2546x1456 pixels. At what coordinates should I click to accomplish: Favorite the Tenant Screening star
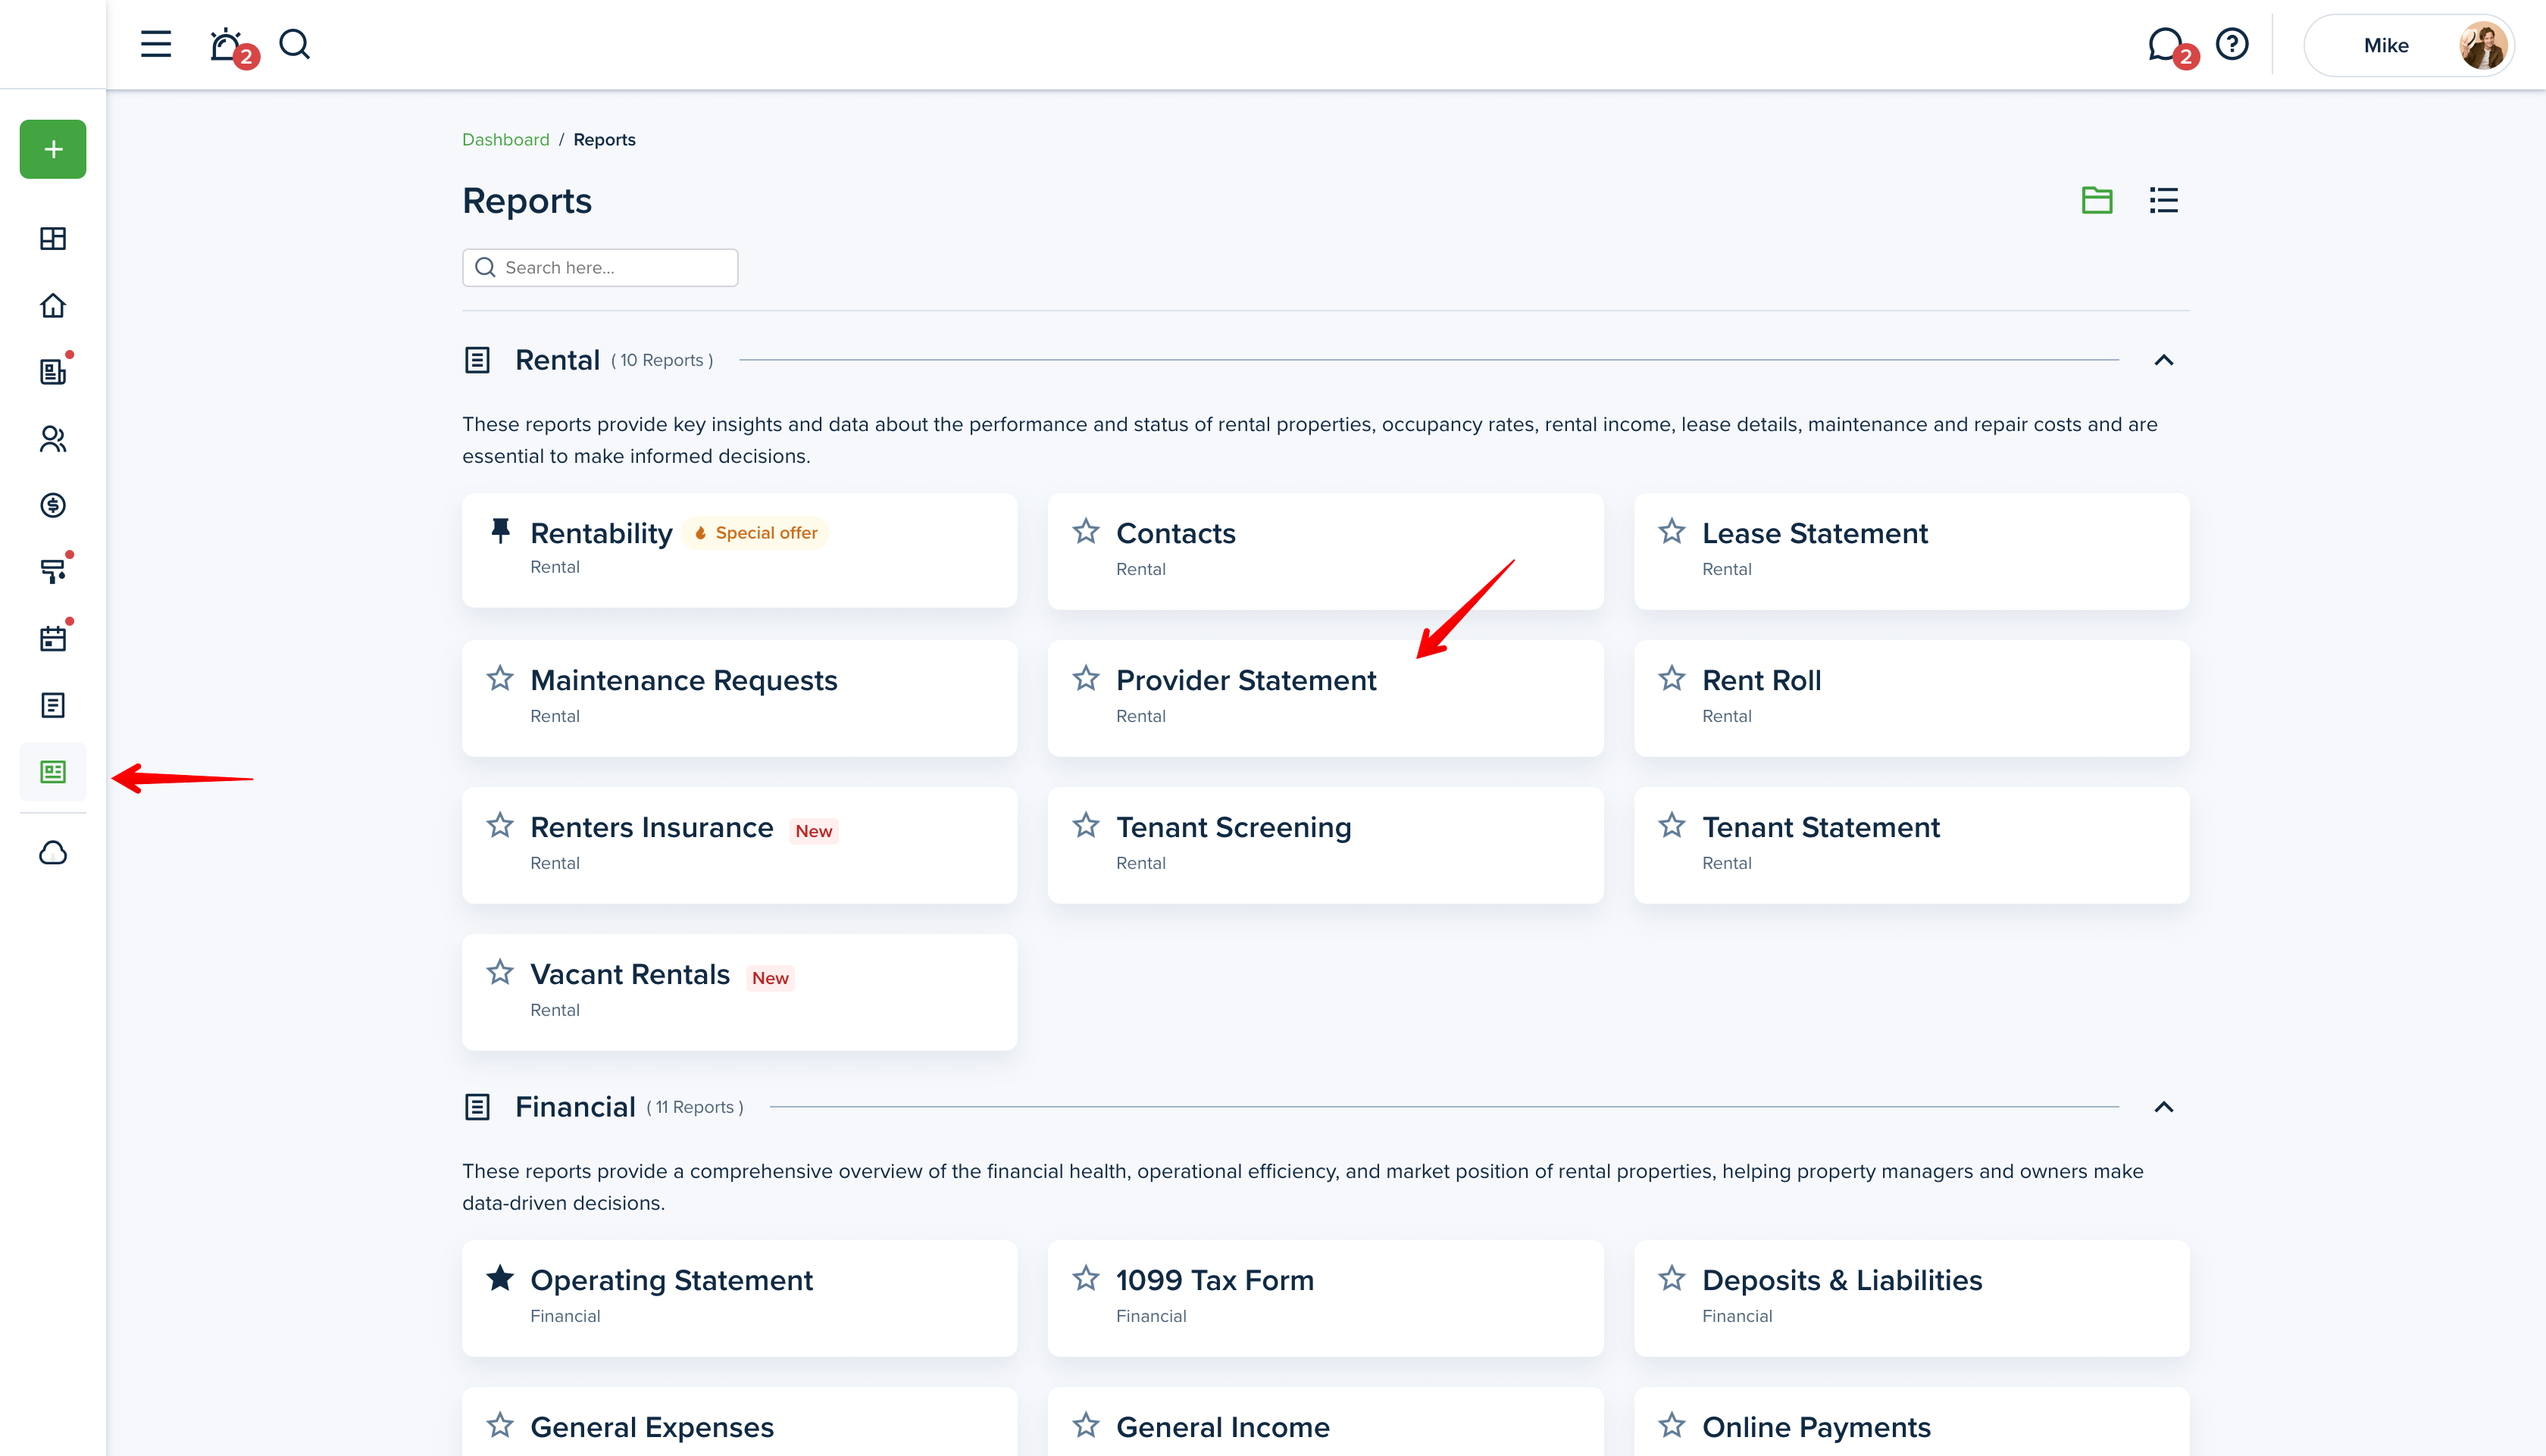click(1086, 825)
